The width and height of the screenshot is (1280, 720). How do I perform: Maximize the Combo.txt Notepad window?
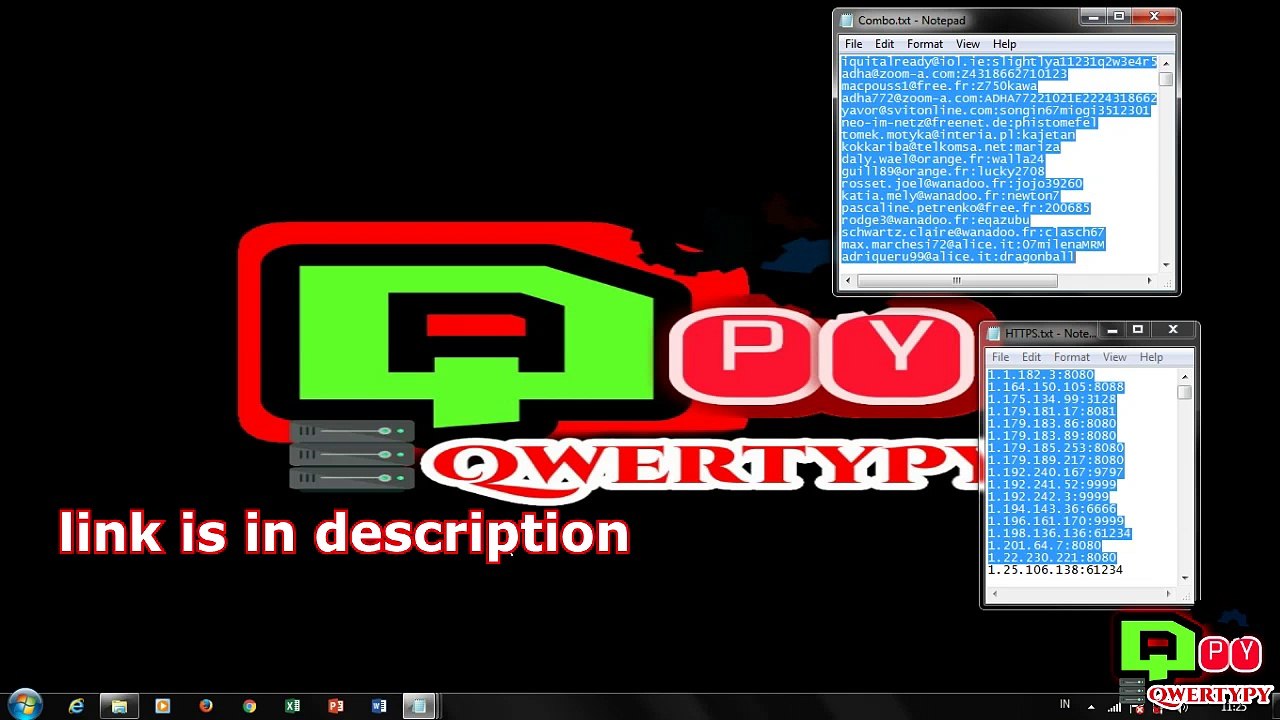tap(1119, 17)
